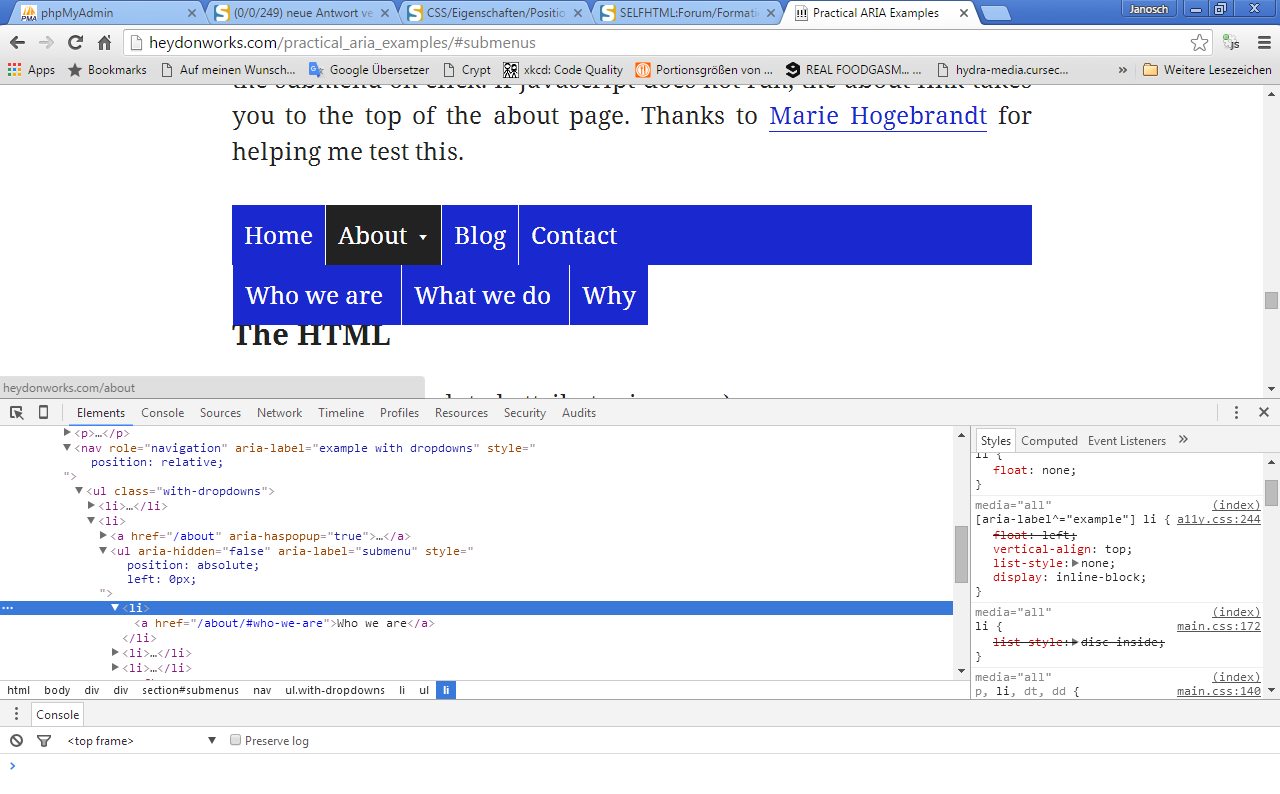Switch to the DevTools Console tab
Viewport: 1280px width, 794px height.
point(163,412)
